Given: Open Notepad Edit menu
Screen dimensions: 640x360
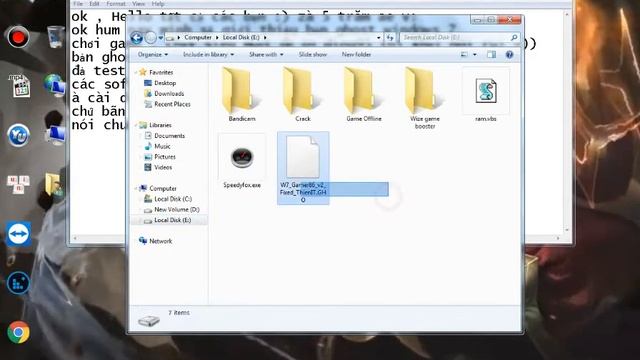Looking at the screenshot, I should point(94,4).
